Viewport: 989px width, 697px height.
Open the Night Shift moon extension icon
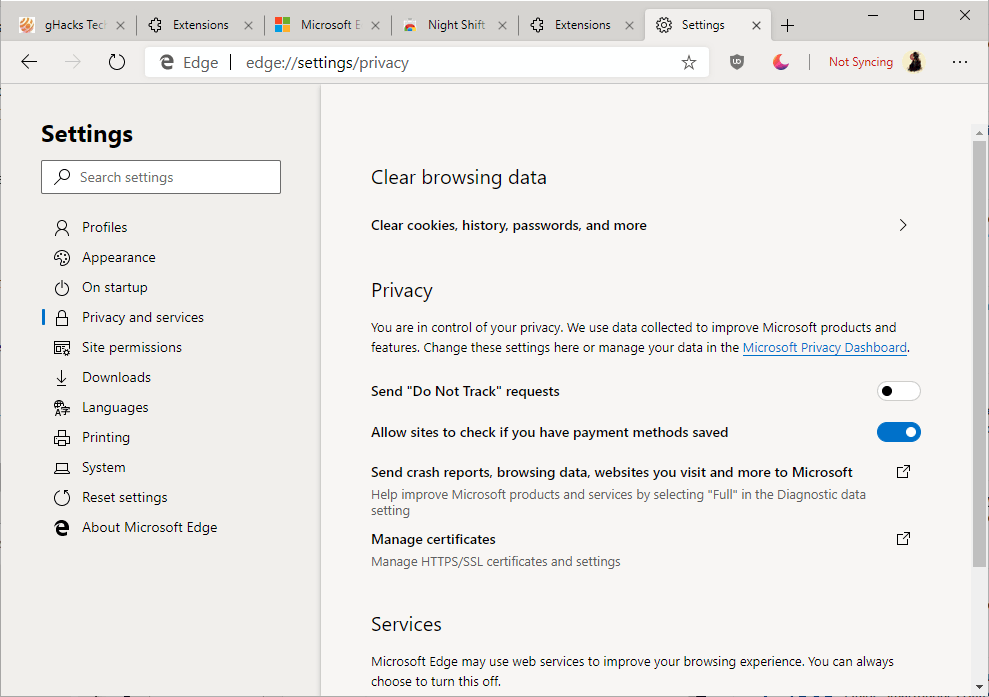[x=781, y=62]
